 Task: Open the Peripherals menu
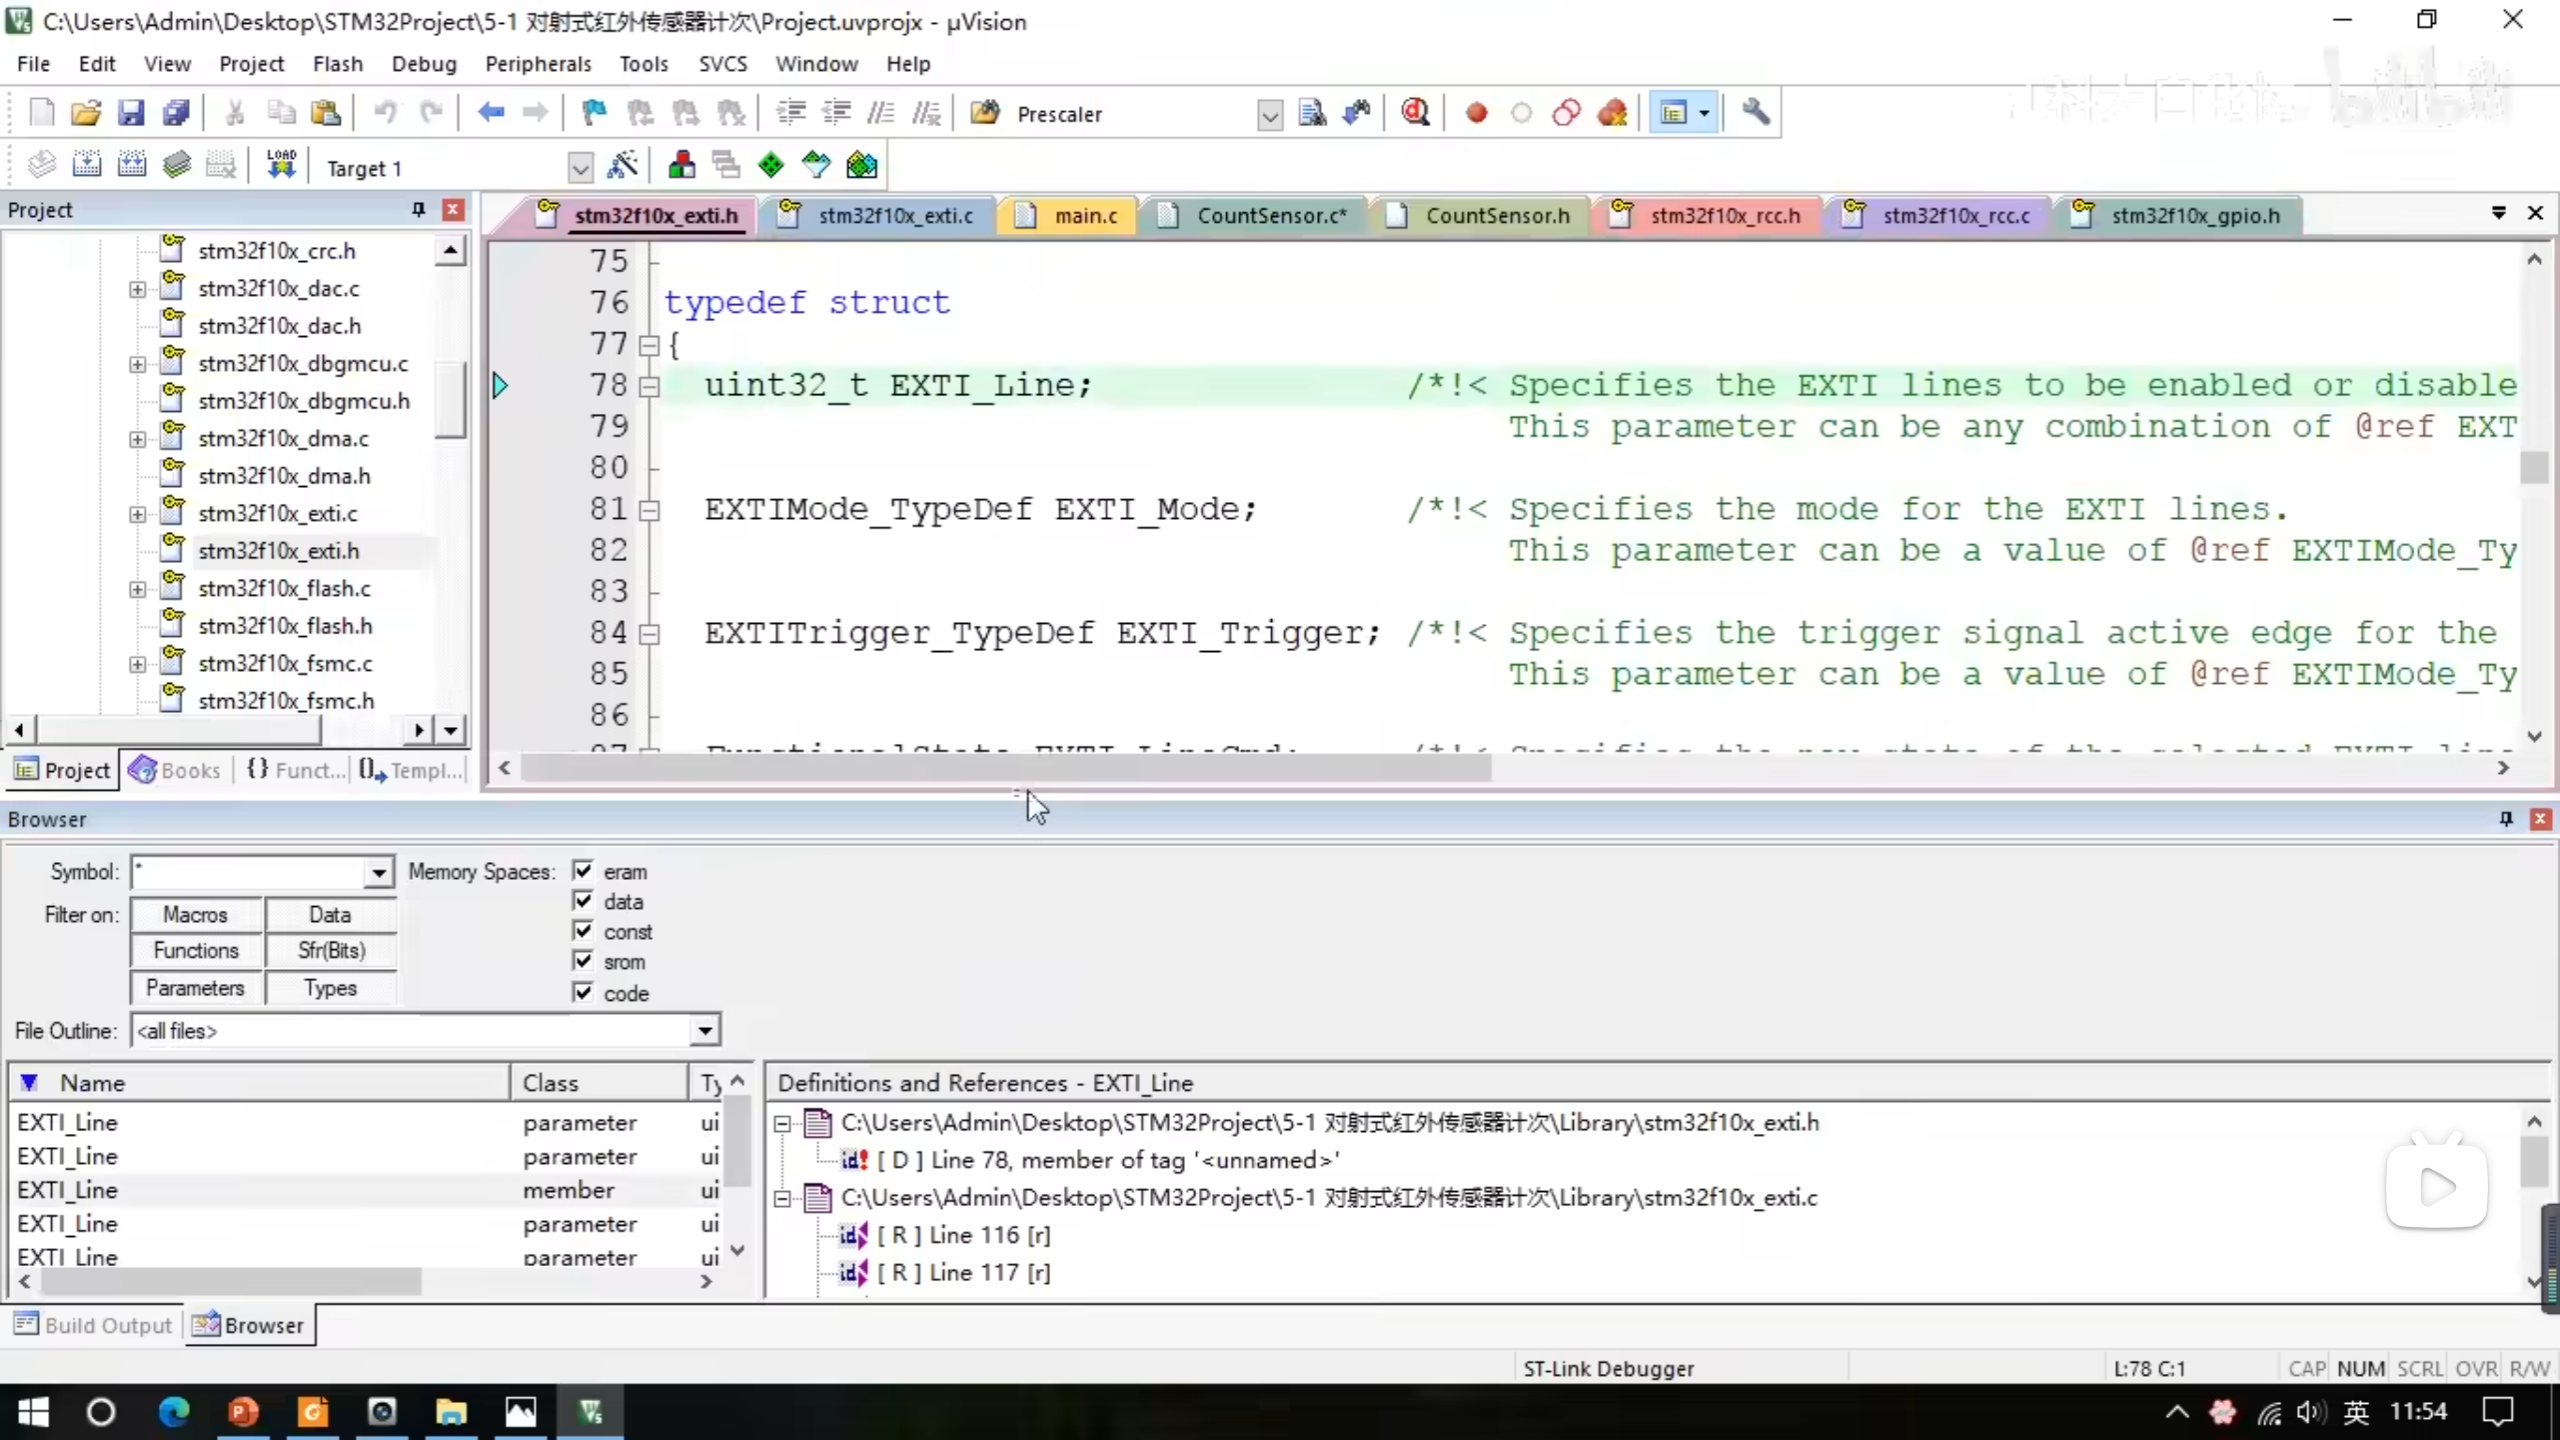[x=538, y=64]
